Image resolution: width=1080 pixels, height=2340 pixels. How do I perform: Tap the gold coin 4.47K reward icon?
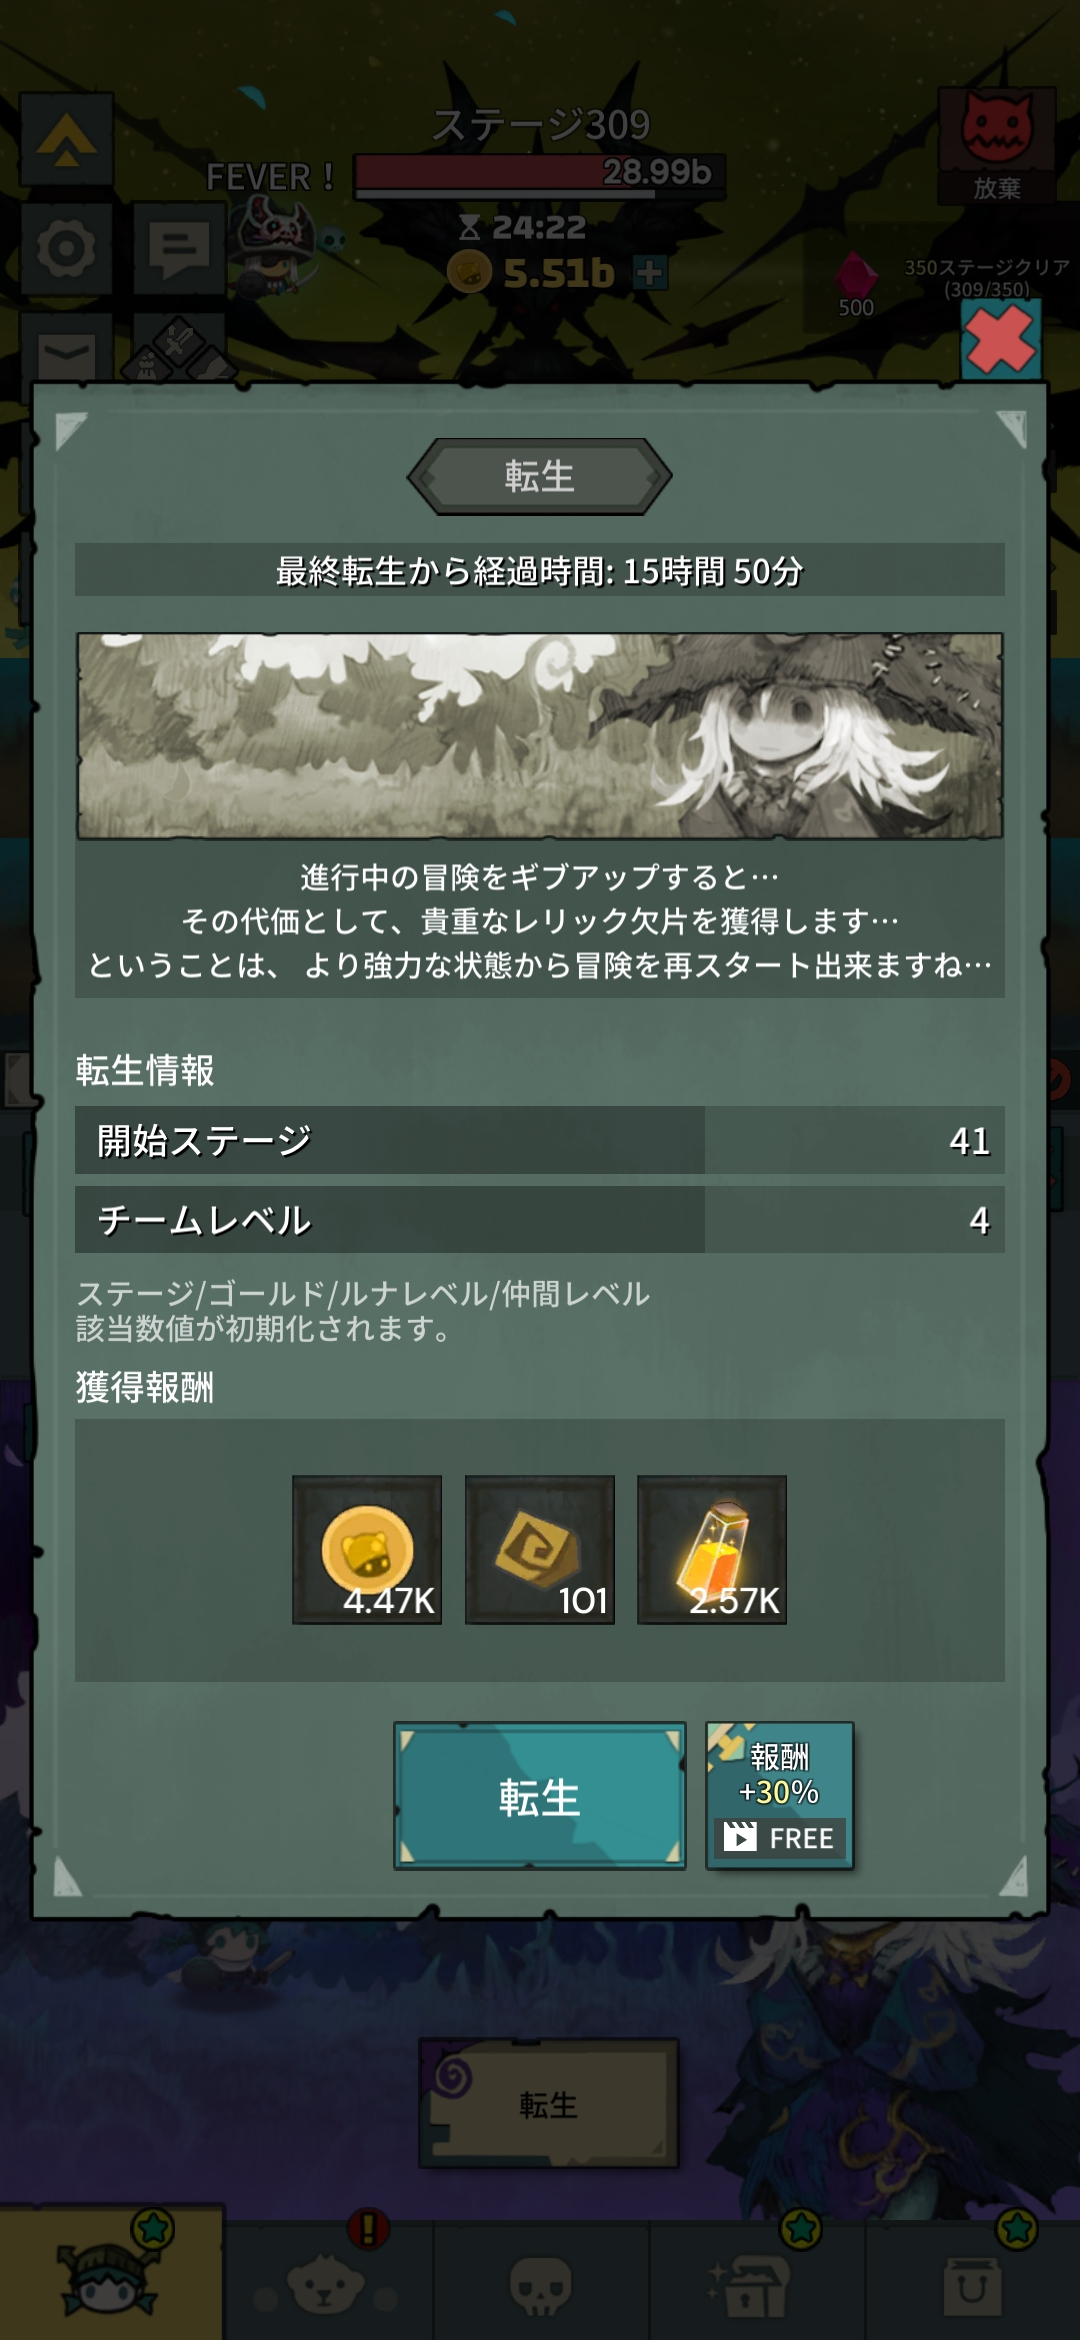pos(367,1550)
